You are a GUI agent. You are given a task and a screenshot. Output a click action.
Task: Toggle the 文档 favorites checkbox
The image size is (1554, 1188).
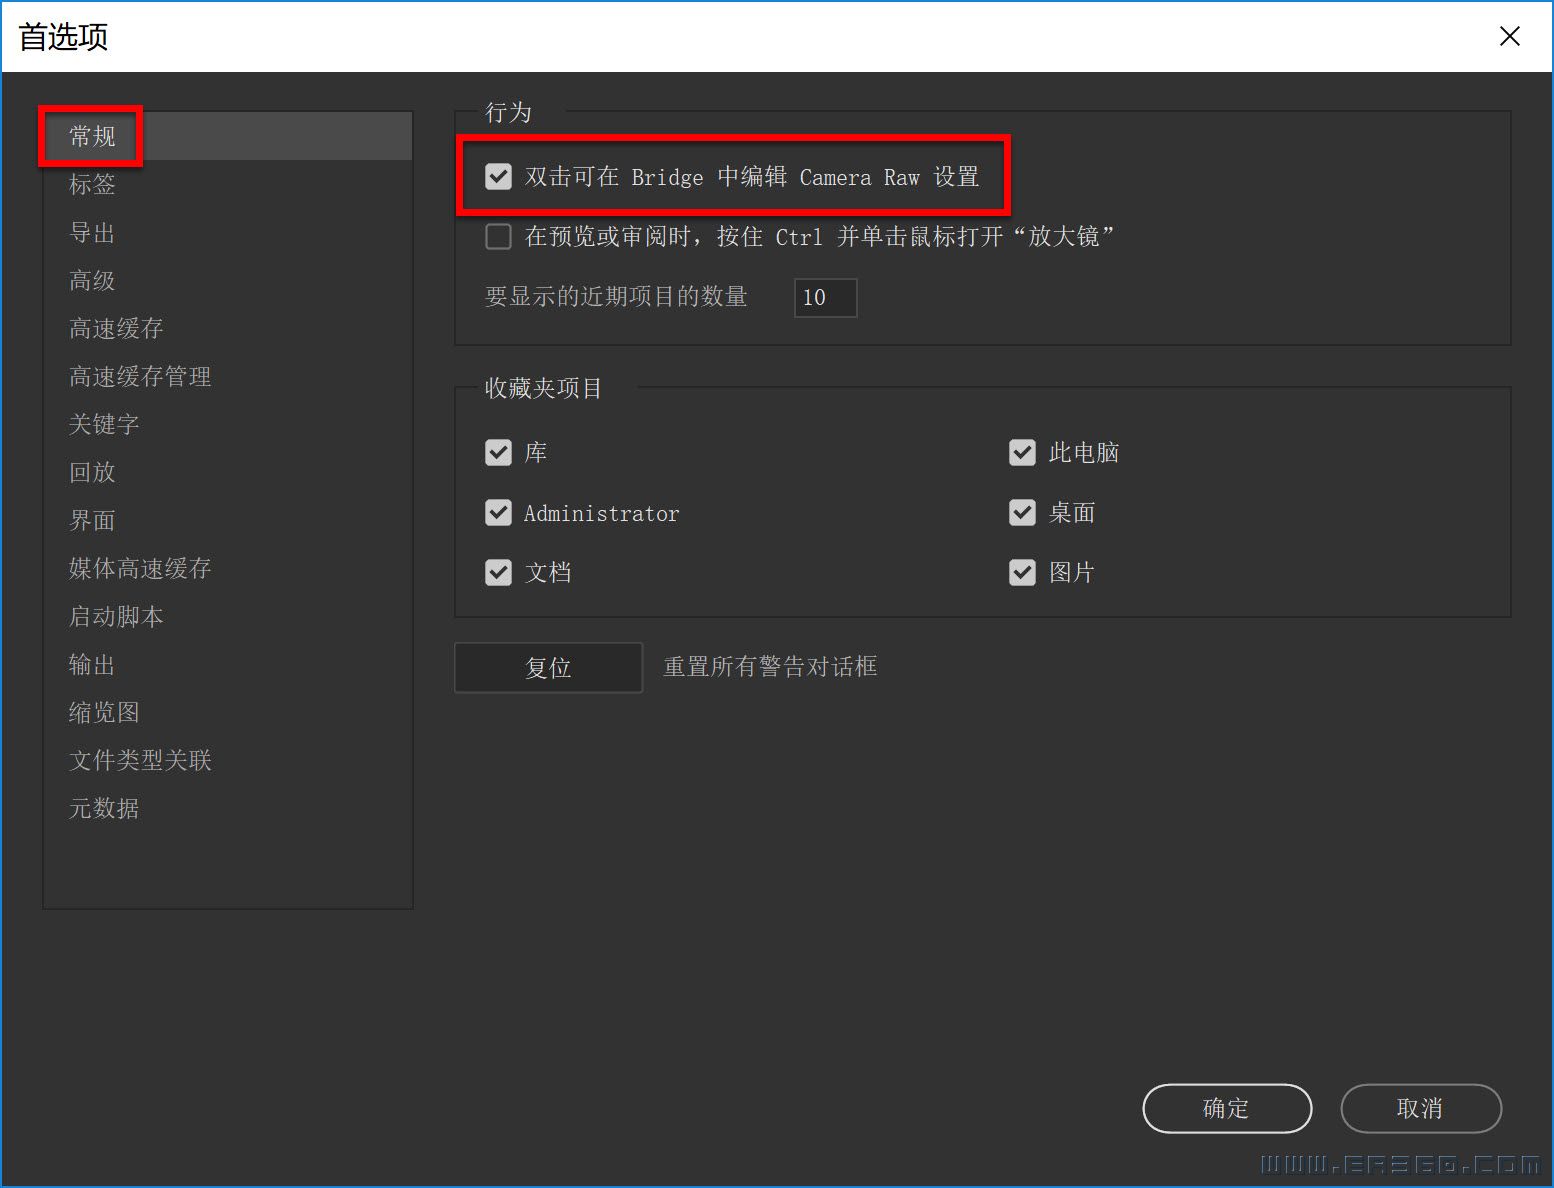(498, 572)
